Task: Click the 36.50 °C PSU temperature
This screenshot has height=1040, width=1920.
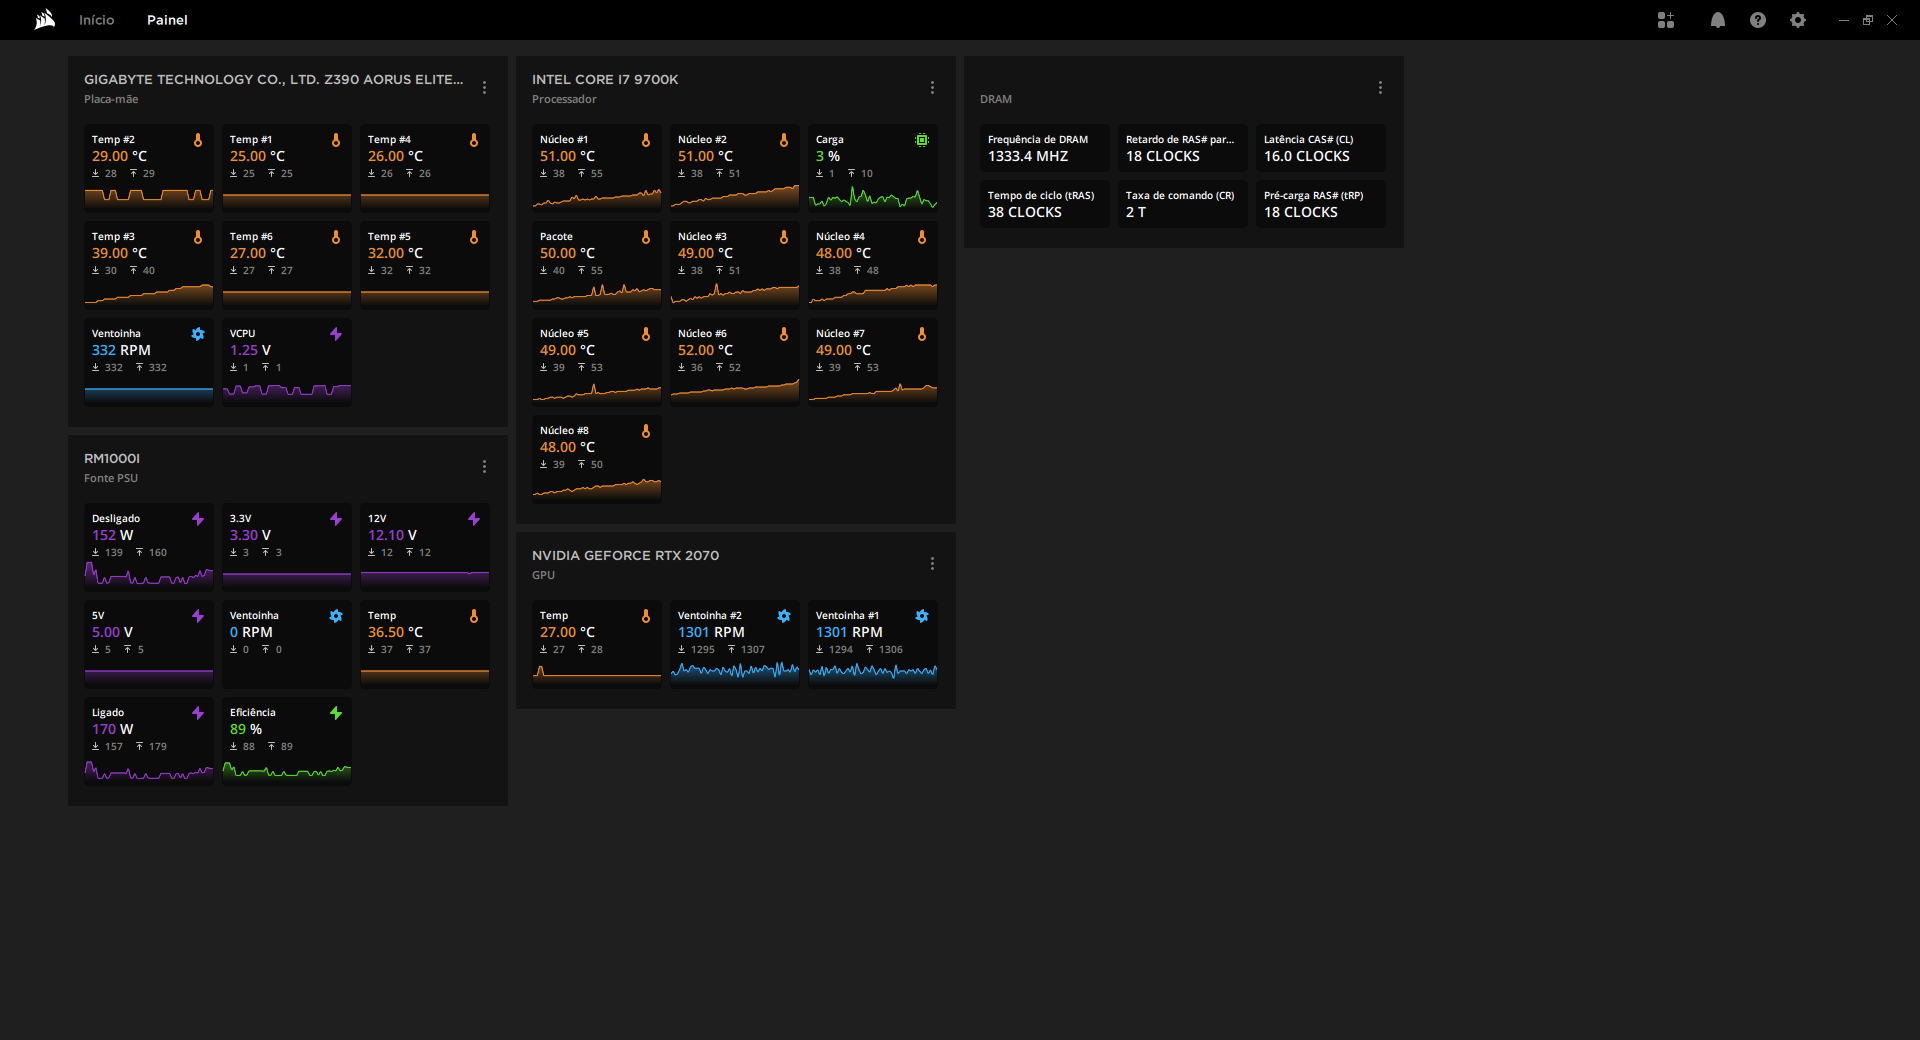Action: tap(395, 632)
